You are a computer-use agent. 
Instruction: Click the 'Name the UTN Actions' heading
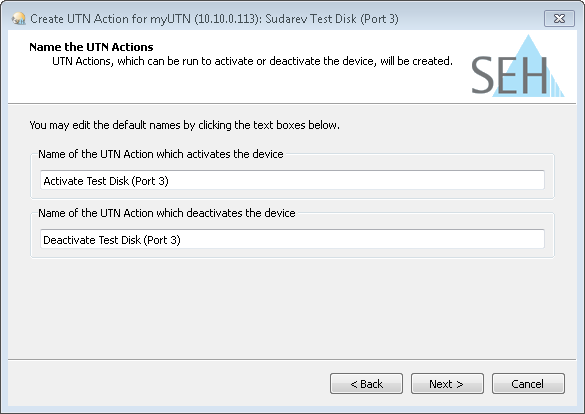coord(91,47)
